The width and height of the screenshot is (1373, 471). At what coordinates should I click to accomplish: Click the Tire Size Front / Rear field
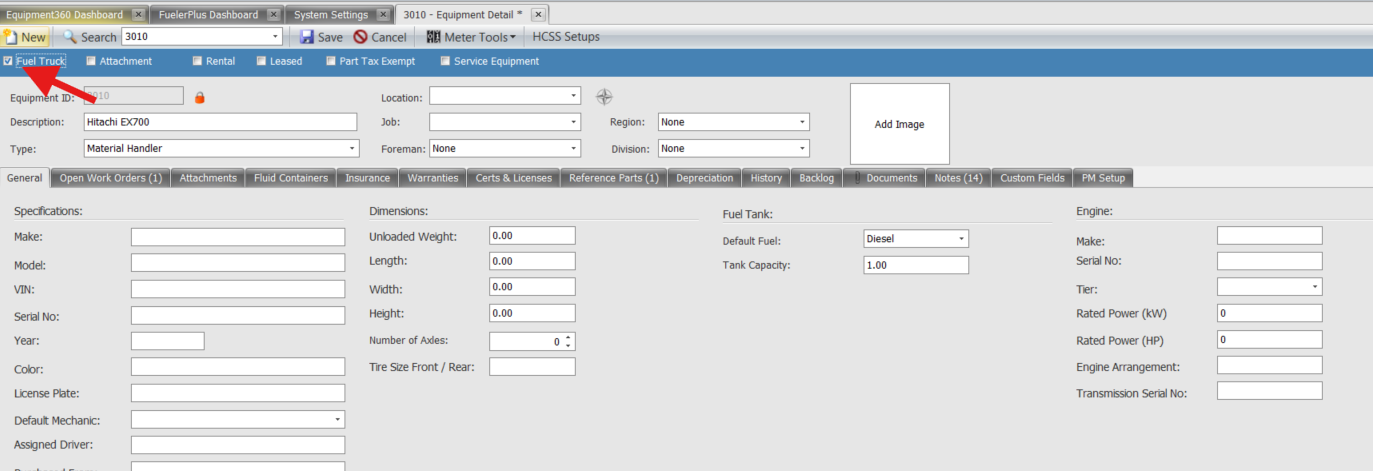point(532,367)
